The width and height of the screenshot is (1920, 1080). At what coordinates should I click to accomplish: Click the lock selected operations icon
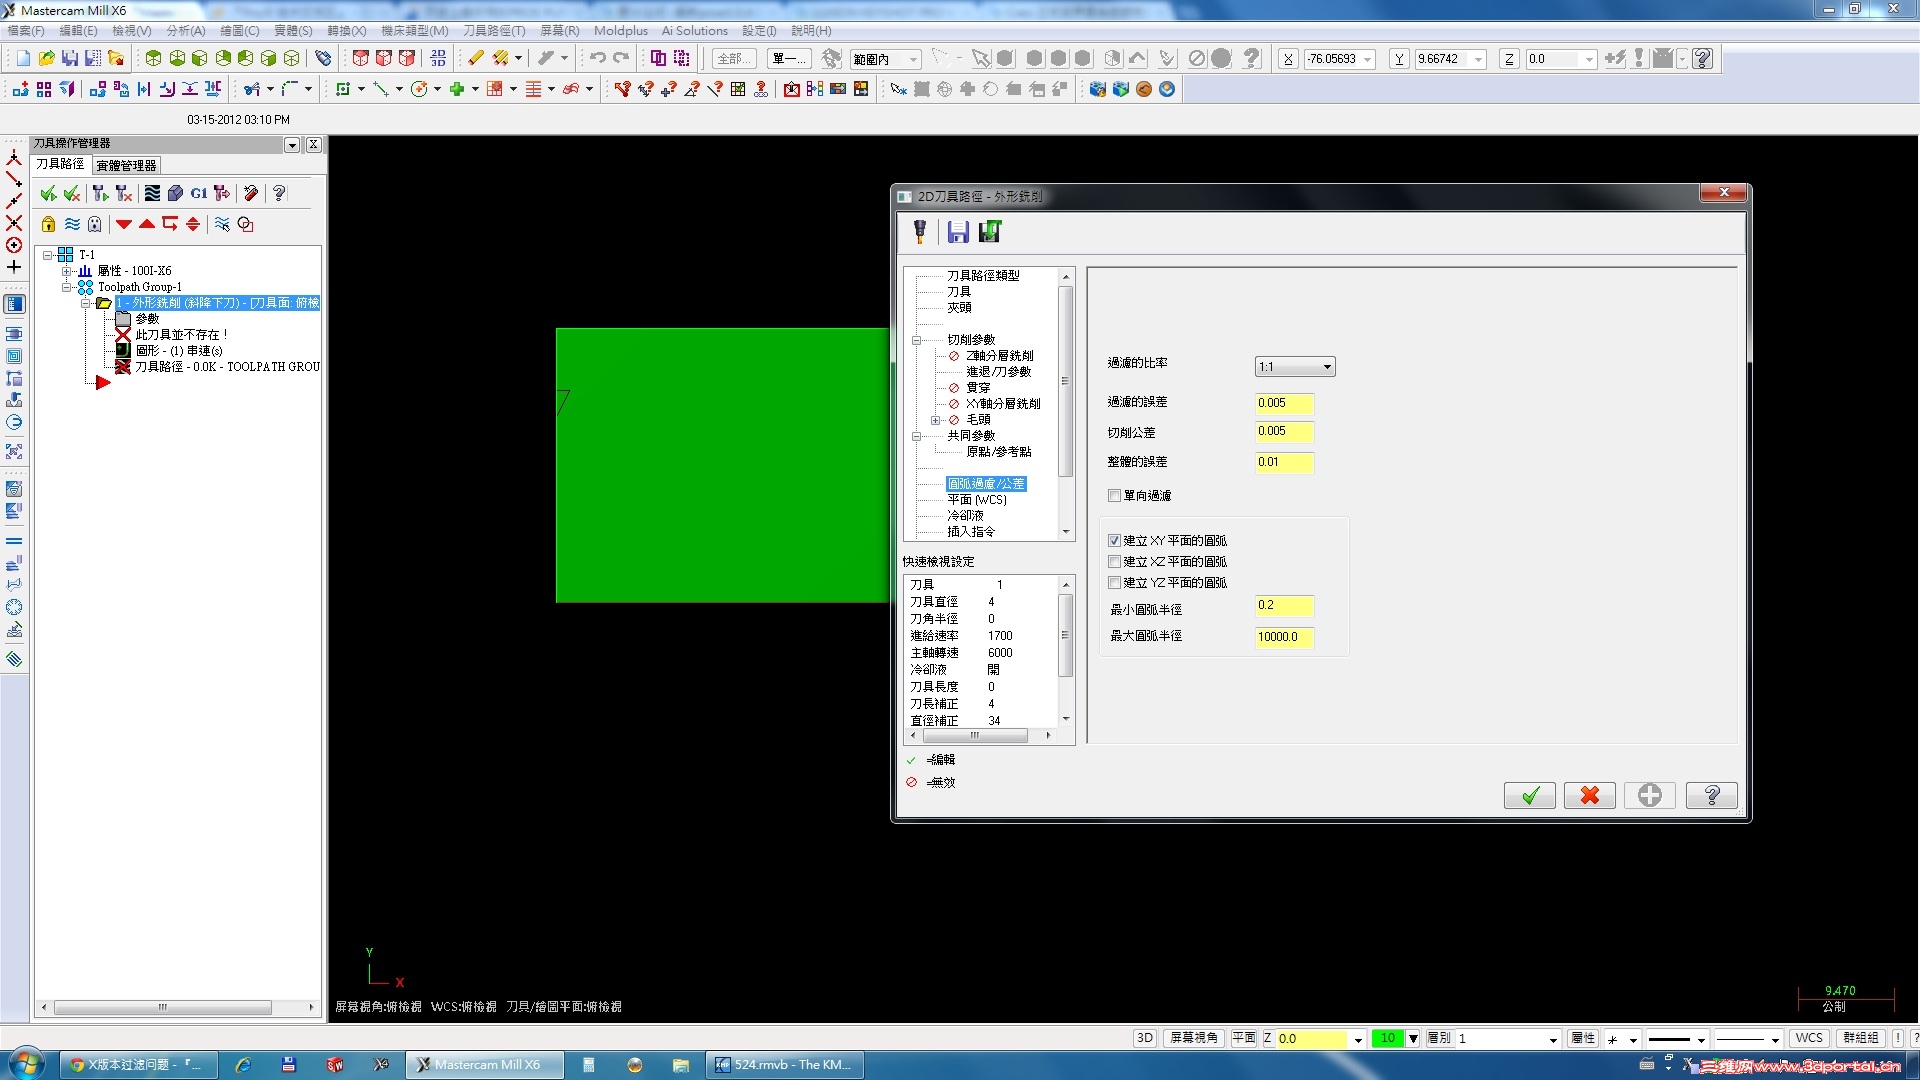(48, 224)
